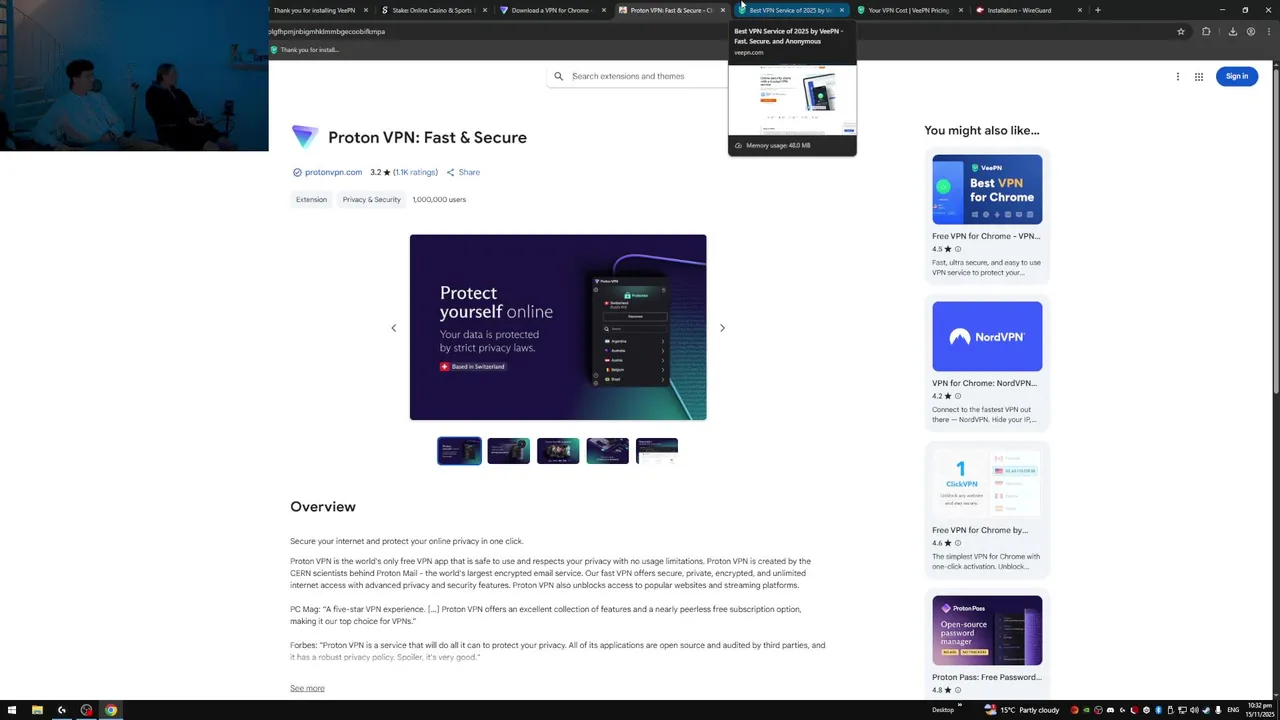This screenshot has height=720, width=1280.
Task: Close the Stake Online Casino tab
Action: pos(485,10)
